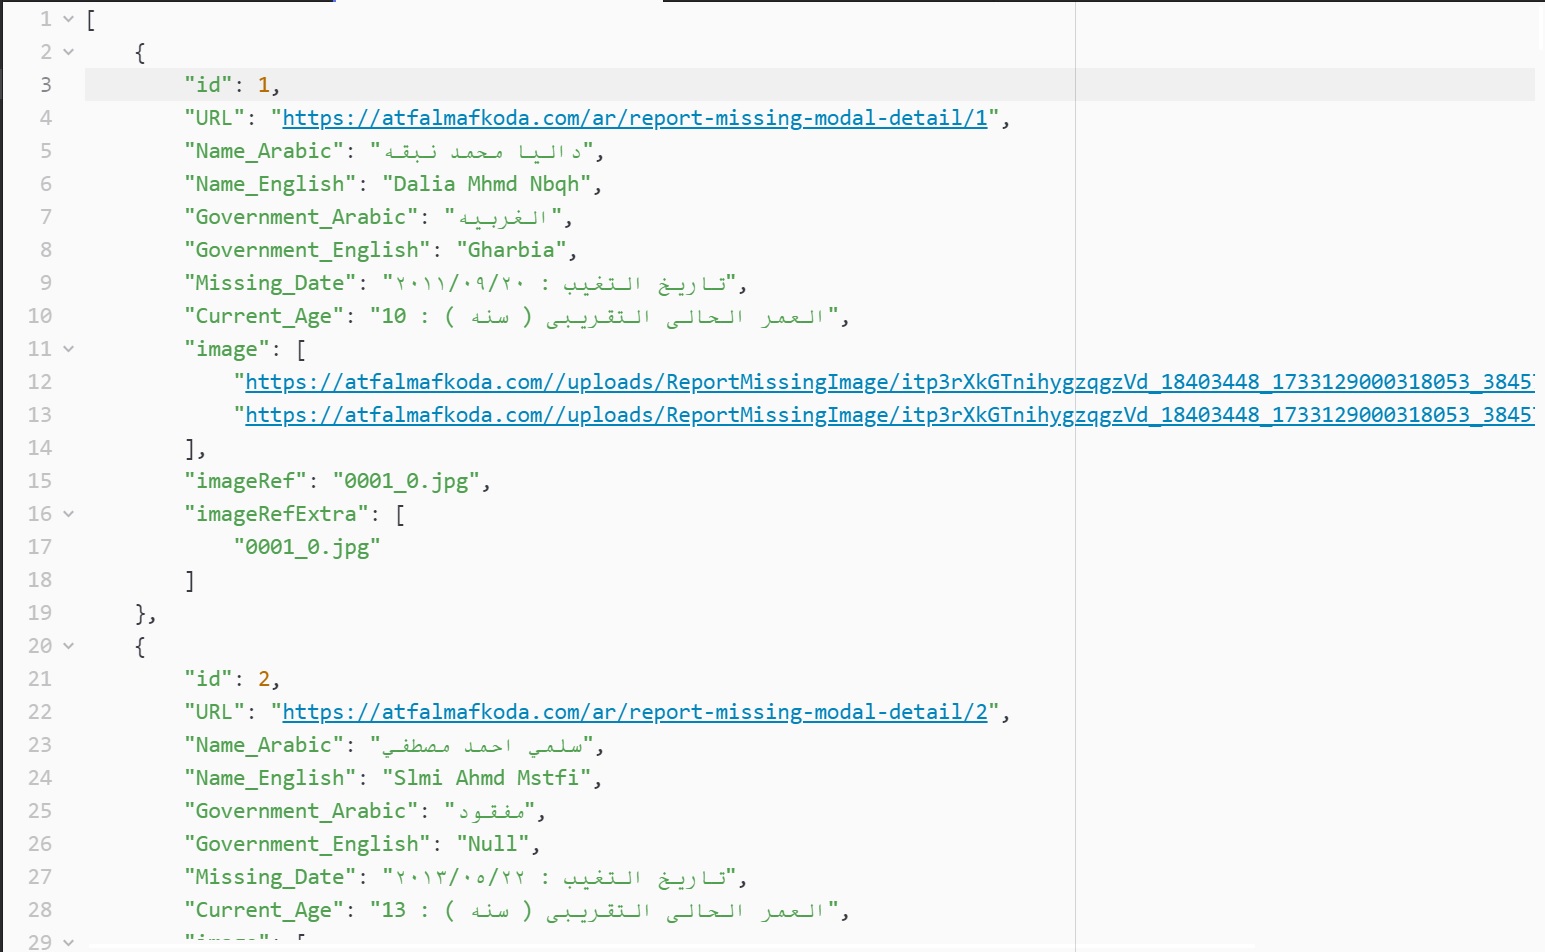Click the "Dalia Mhmd Nbqh" name value
Screen dimensions: 1545x952
coord(486,184)
